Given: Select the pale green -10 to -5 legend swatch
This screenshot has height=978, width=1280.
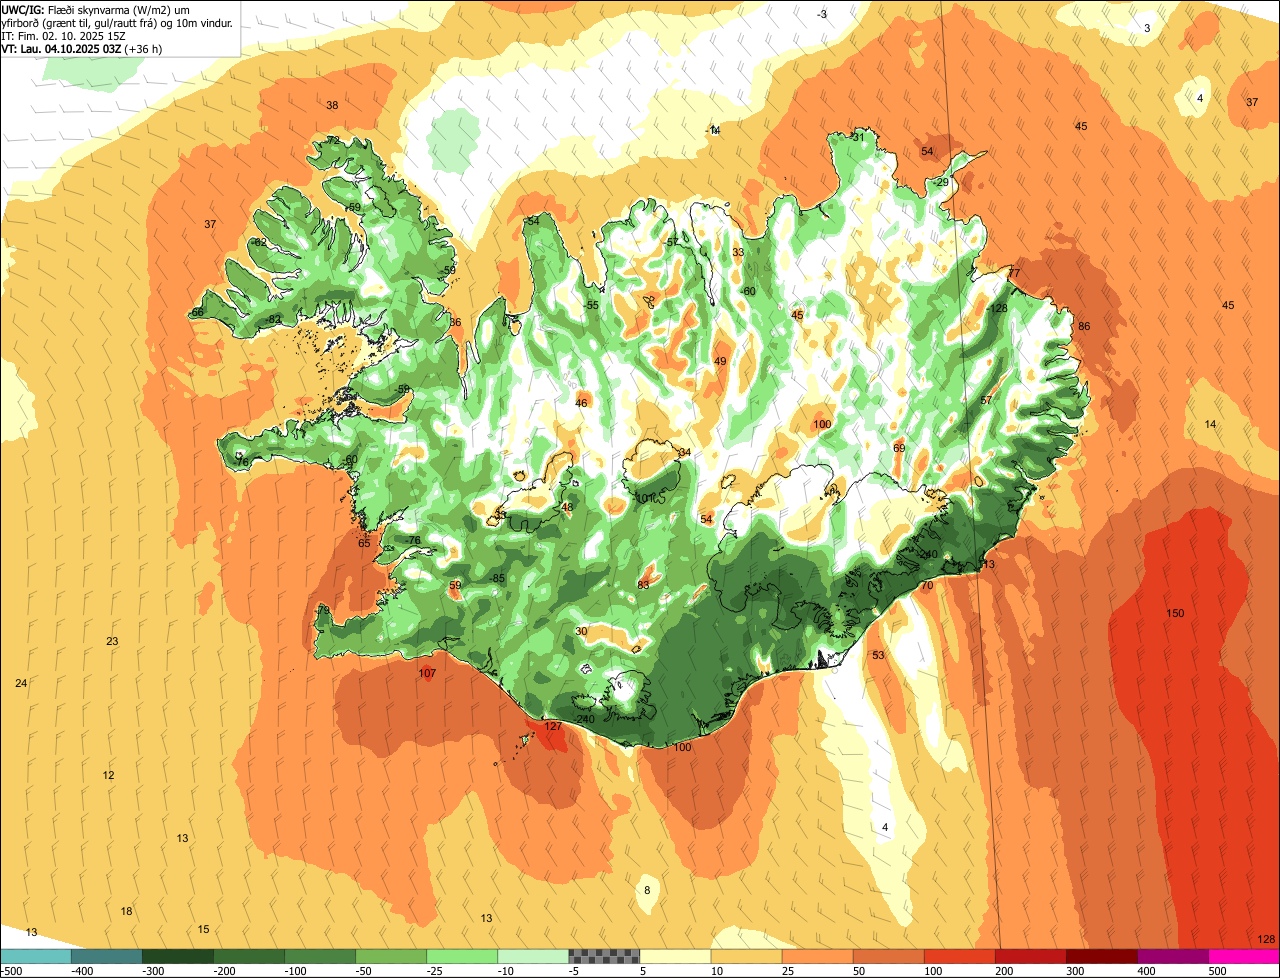Looking at the screenshot, I should [x=533, y=956].
